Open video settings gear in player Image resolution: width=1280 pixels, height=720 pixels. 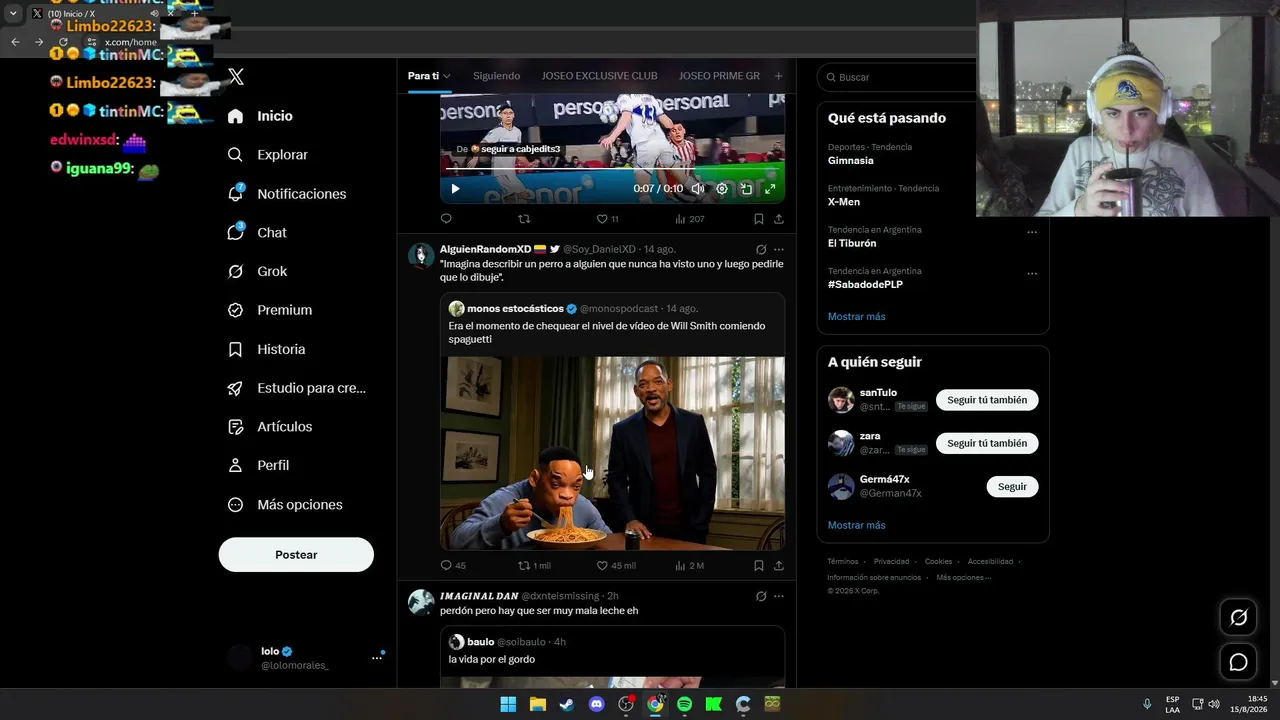pyautogui.click(x=722, y=189)
